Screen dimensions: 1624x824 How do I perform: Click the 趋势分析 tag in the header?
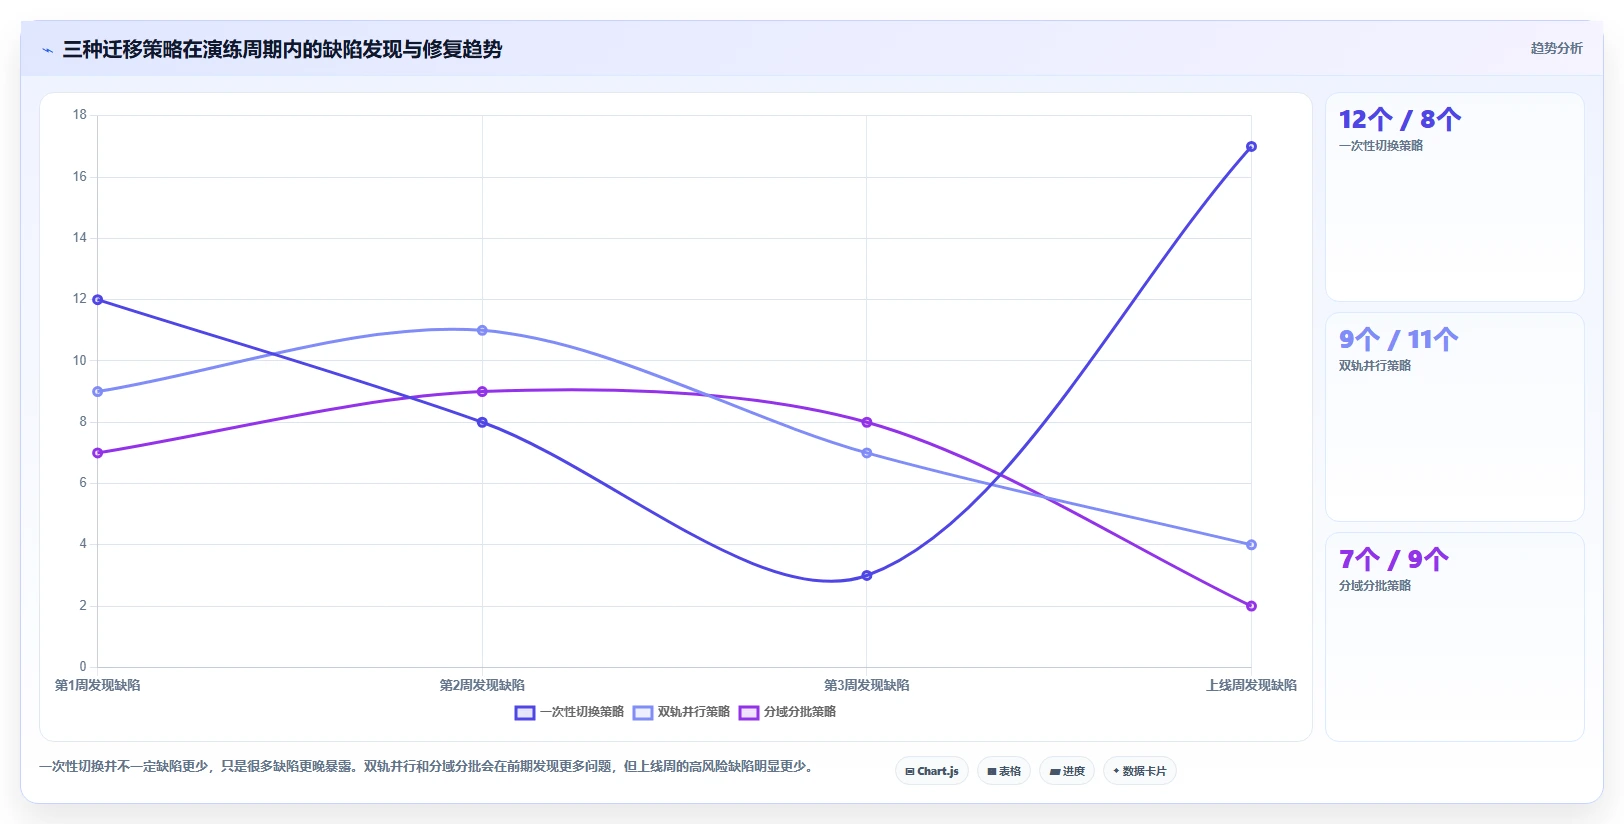pyautogui.click(x=1556, y=48)
